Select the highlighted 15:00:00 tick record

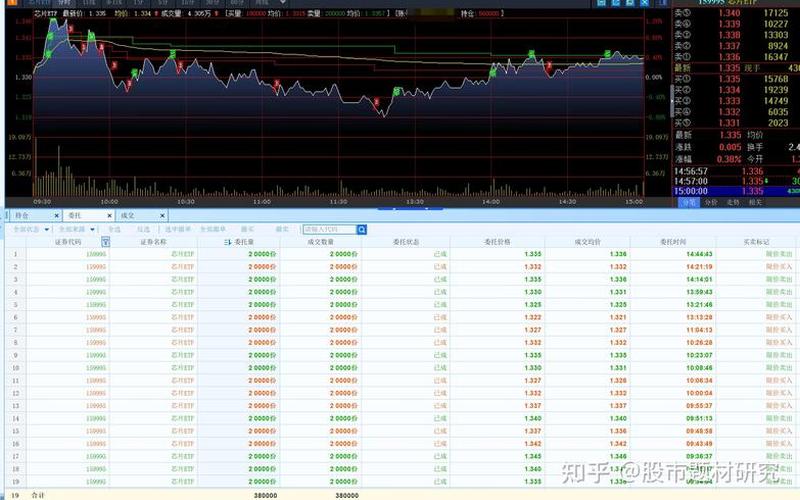[736, 191]
